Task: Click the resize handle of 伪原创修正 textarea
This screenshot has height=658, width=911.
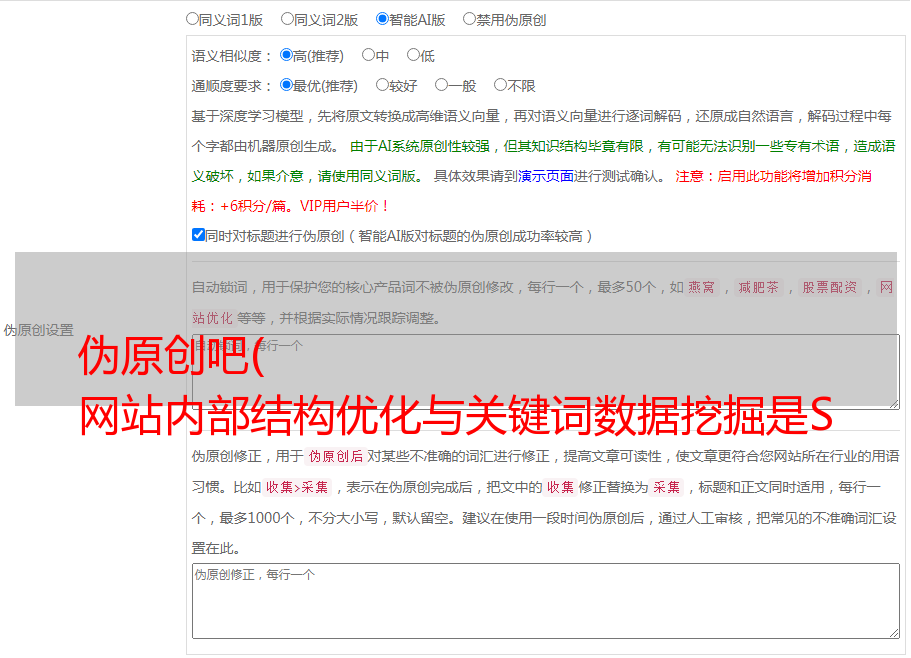Action: tap(894, 633)
